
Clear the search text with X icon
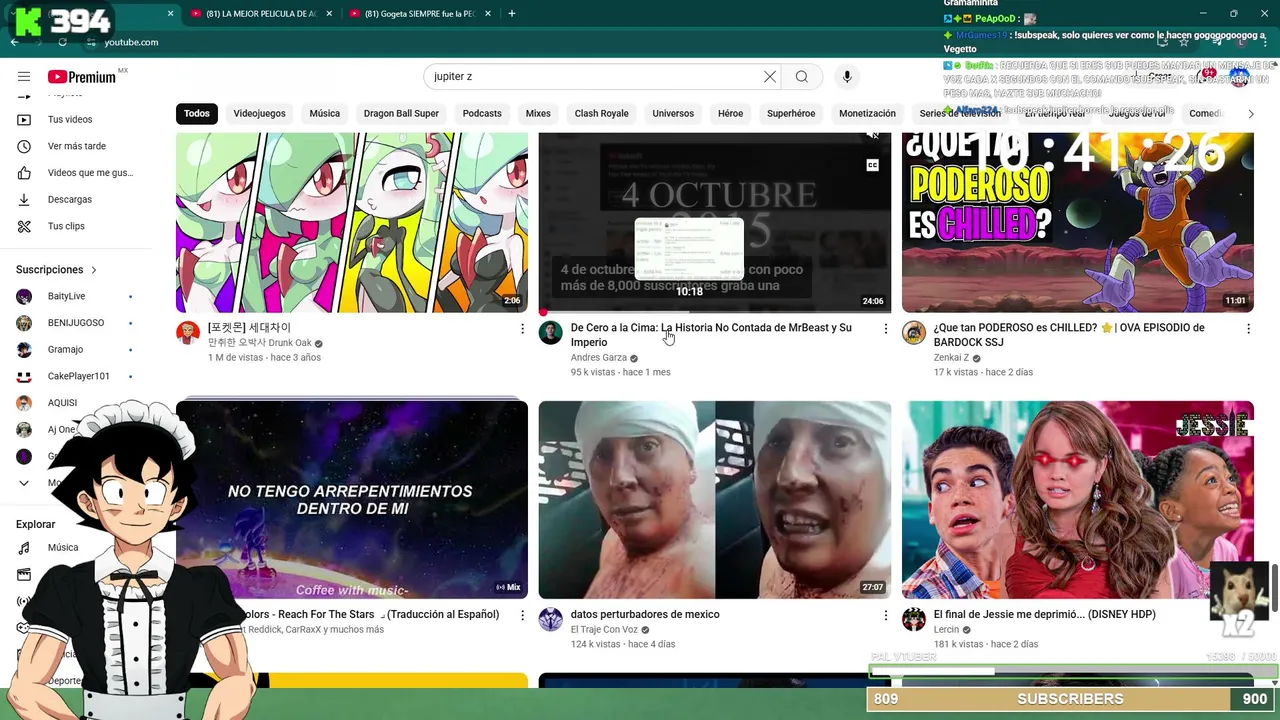click(770, 77)
